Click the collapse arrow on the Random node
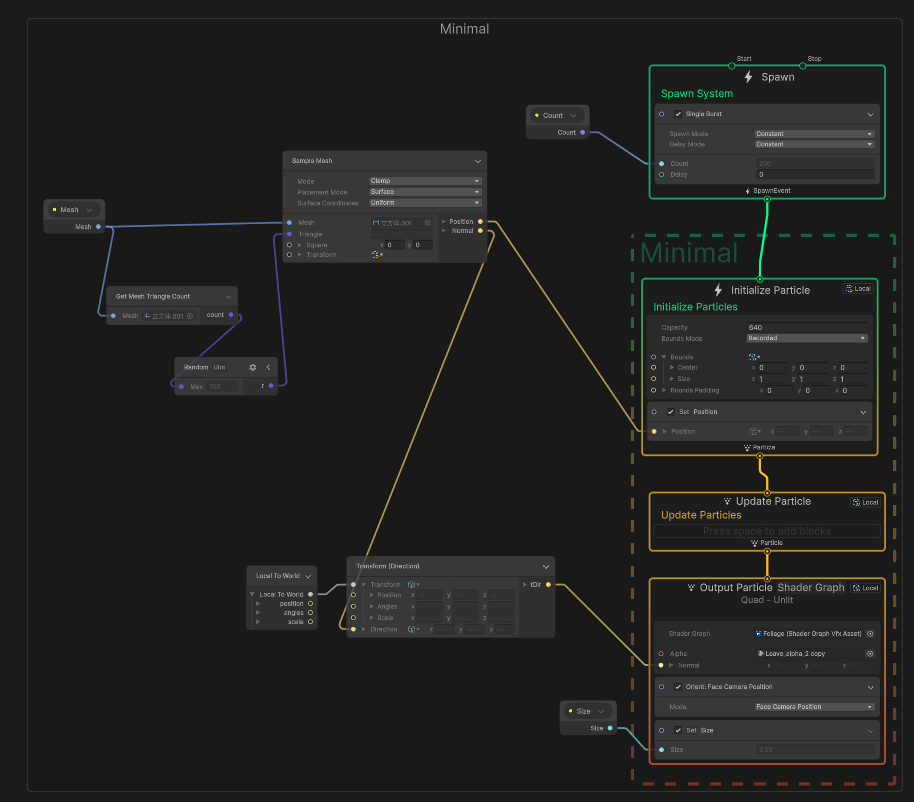914x802 pixels. [268, 367]
